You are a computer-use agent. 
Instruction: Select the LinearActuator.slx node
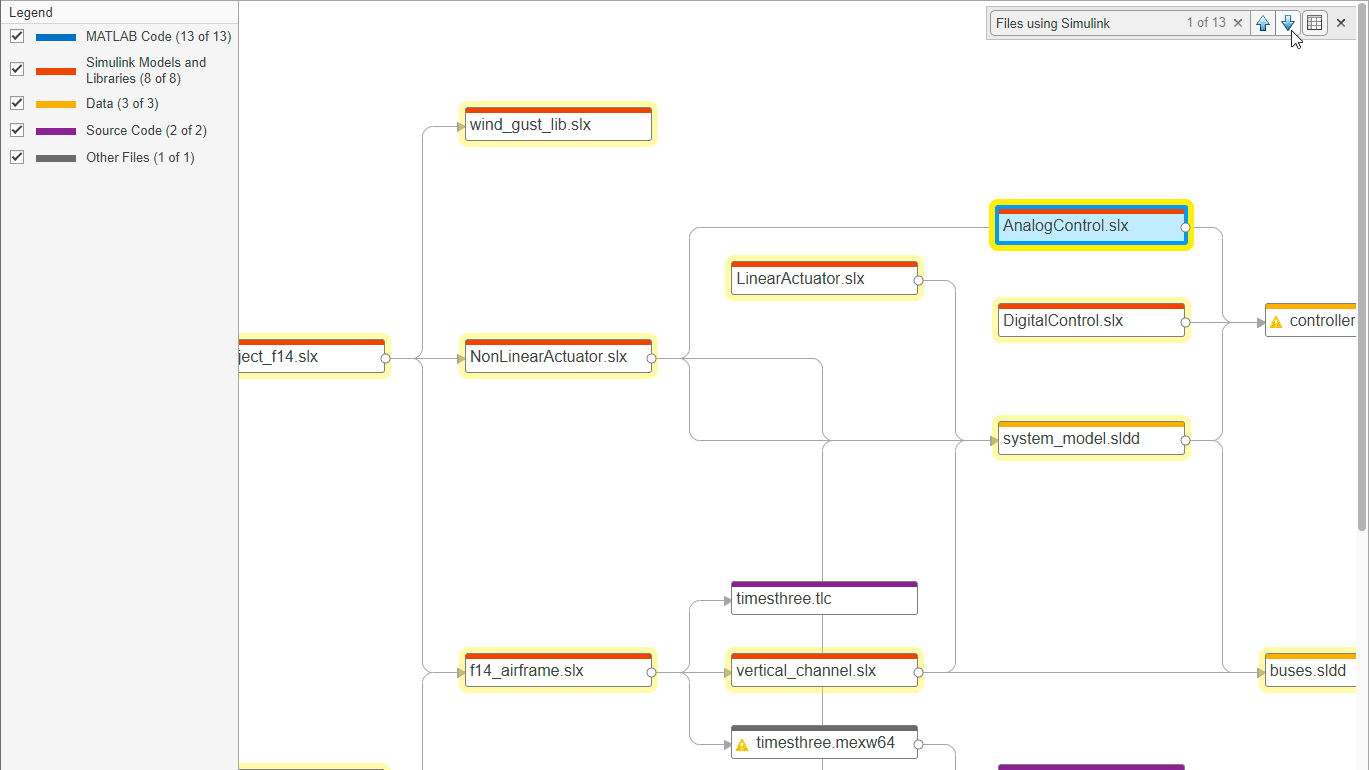[x=824, y=278]
